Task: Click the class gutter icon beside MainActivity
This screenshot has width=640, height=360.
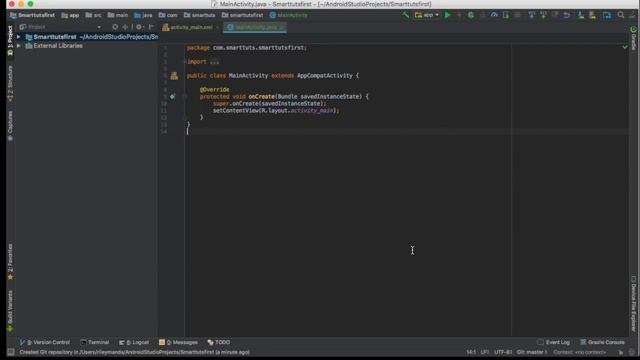Action: 174,76
